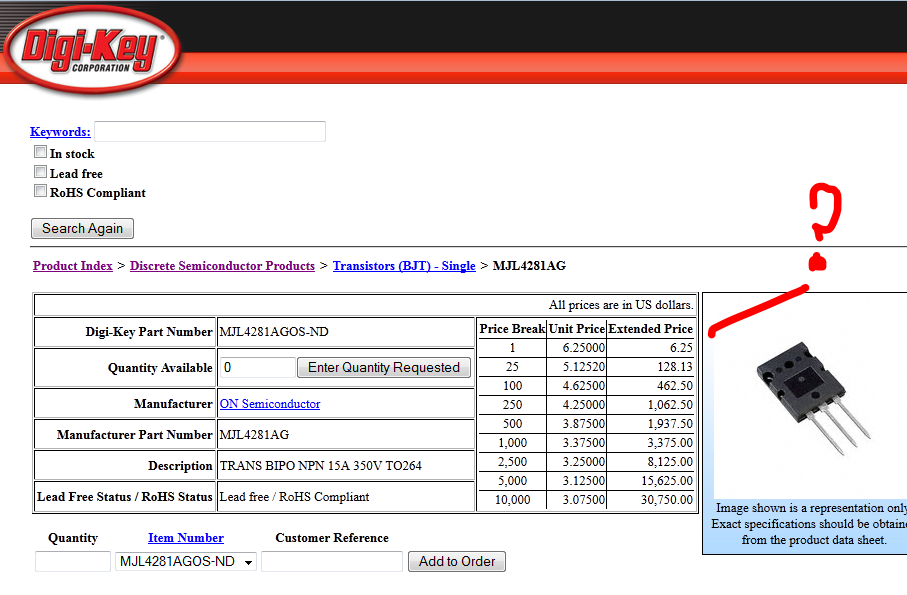Viewport: 907px width, 595px height.
Task: Click the Unit Price column header
Action: click(577, 328)
